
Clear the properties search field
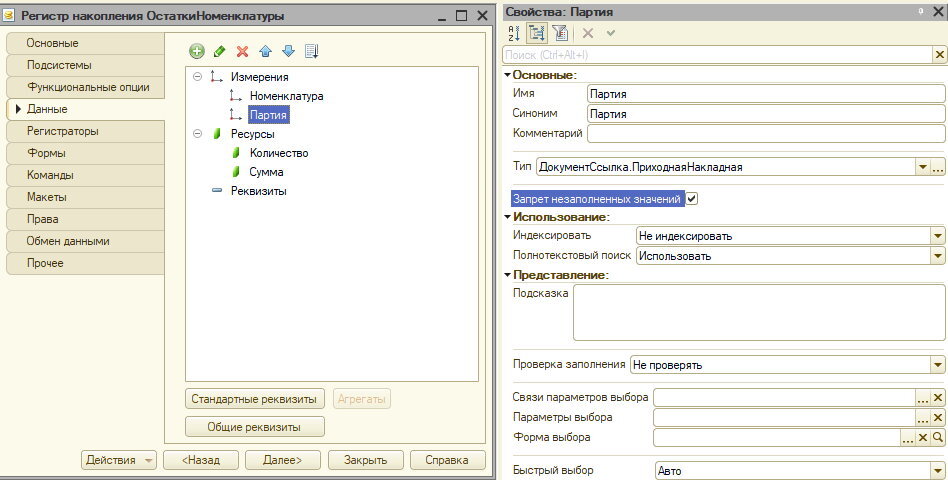click(x=940, y=55)
